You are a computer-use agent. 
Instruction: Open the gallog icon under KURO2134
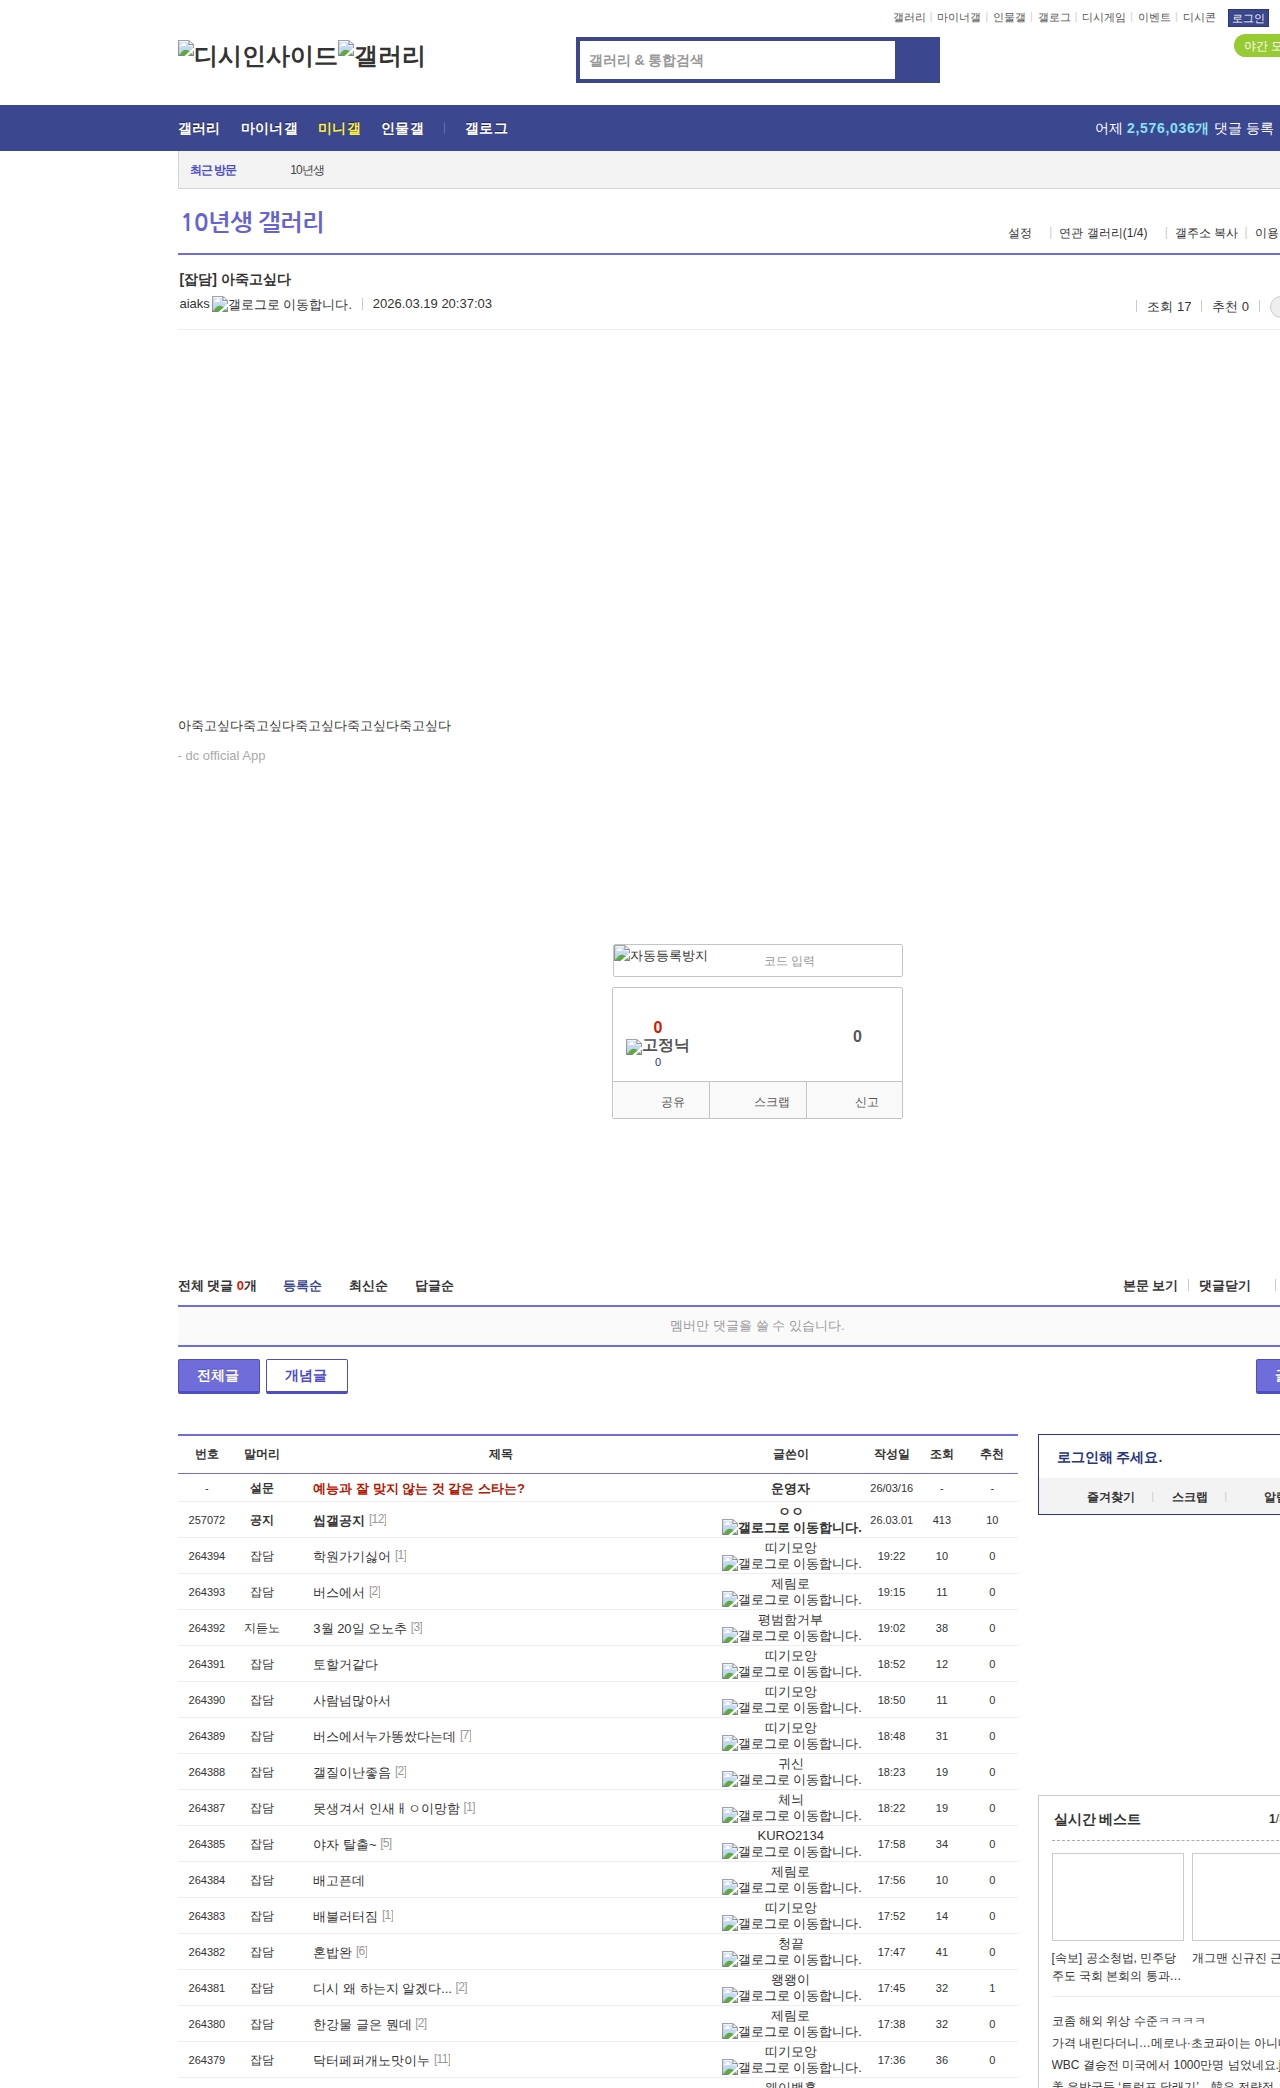click(x=791, y=1852)
